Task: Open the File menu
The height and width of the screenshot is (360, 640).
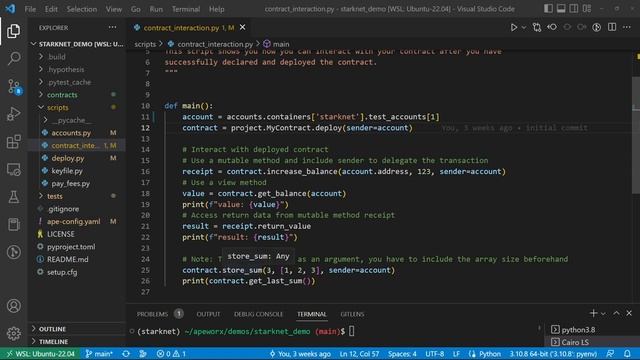Action: point(30,9)
